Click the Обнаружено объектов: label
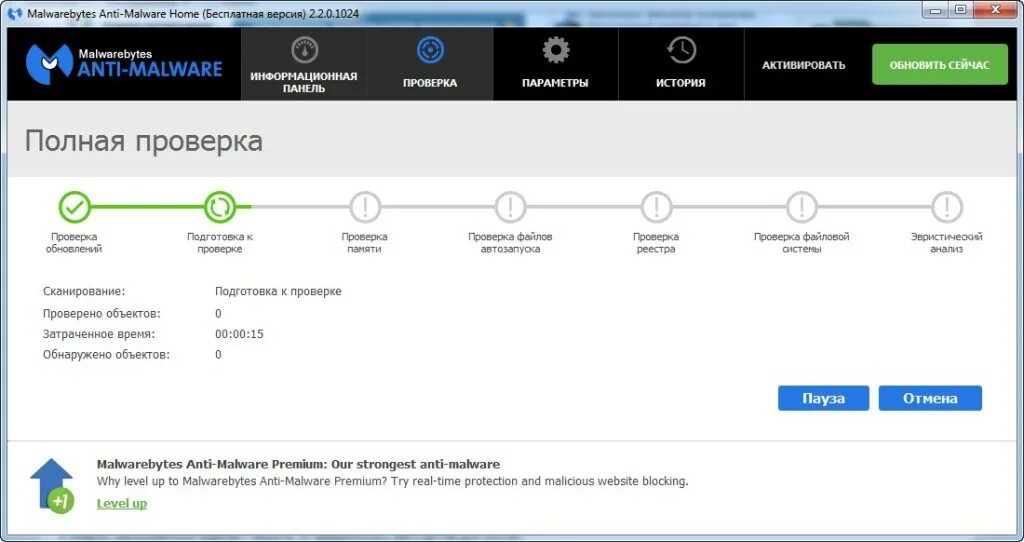 click(106, 355)
